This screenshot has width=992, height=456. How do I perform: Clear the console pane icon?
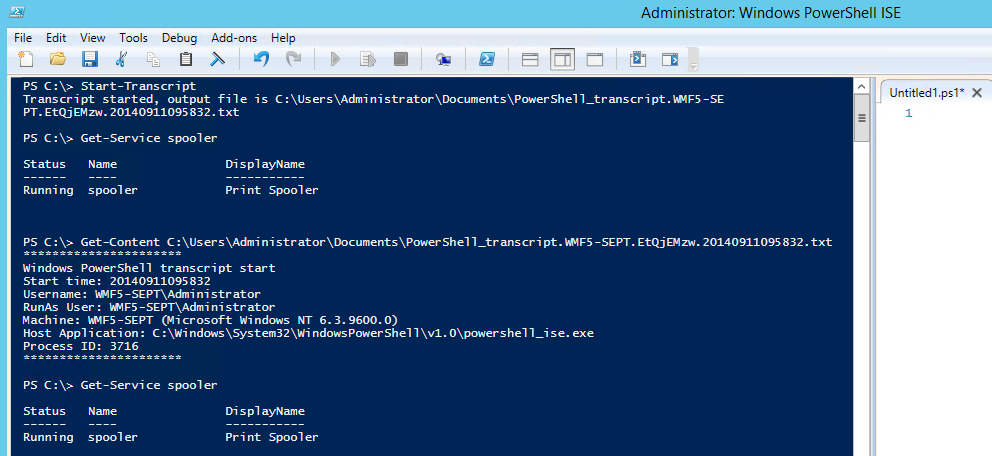(x=216, y=60)
